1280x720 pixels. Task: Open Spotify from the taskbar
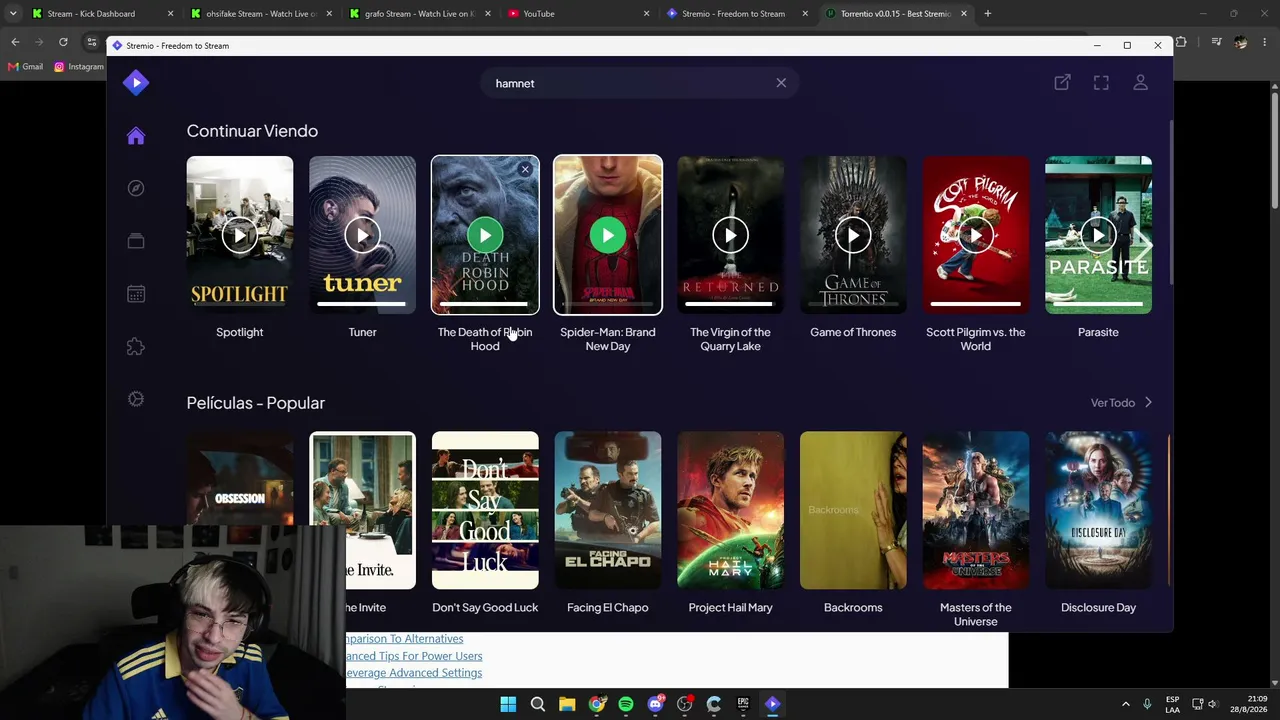626,704
